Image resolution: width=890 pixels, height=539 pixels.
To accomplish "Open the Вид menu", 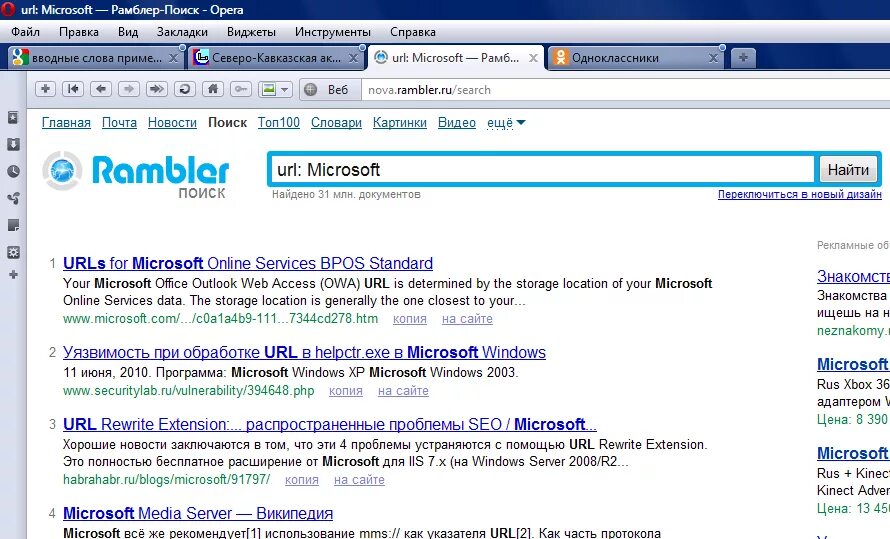I will [x=128, y=32].
